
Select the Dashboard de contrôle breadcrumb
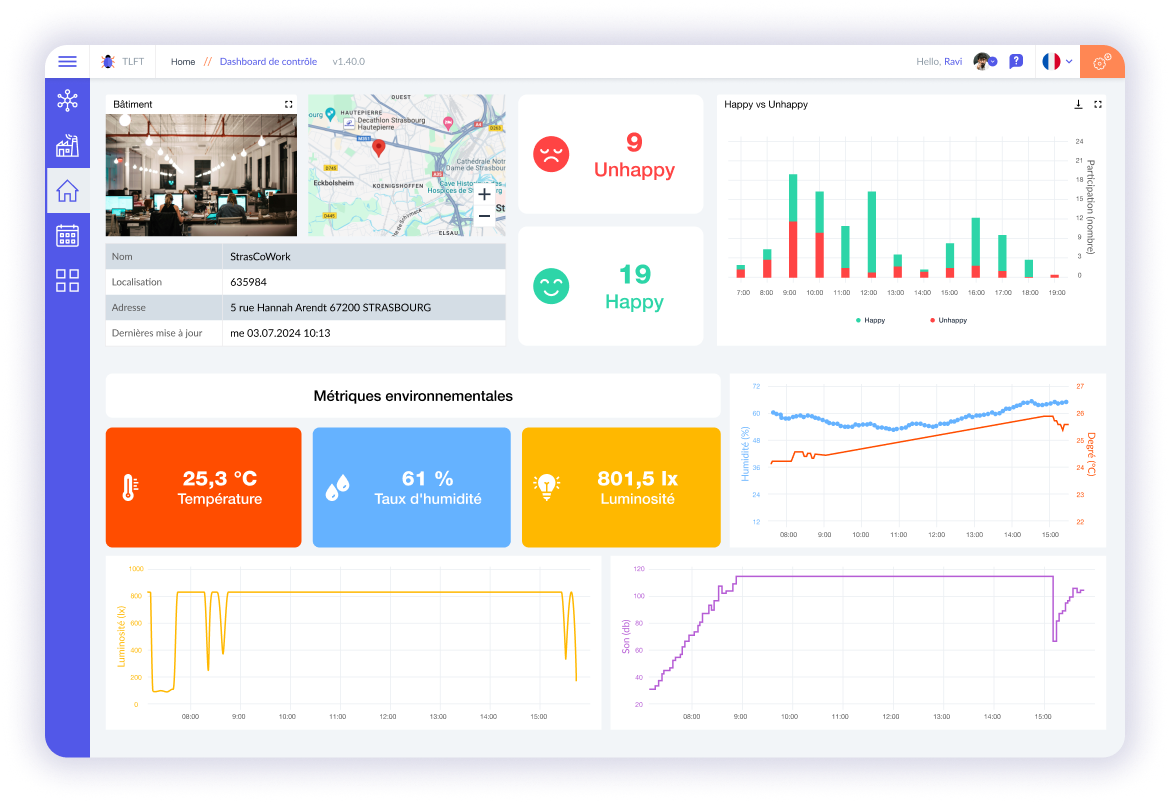coord(268,61)
